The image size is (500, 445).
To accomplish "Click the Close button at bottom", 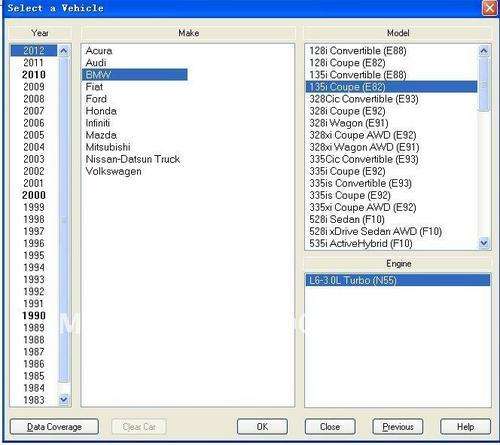I will click(x=330, y=427).
